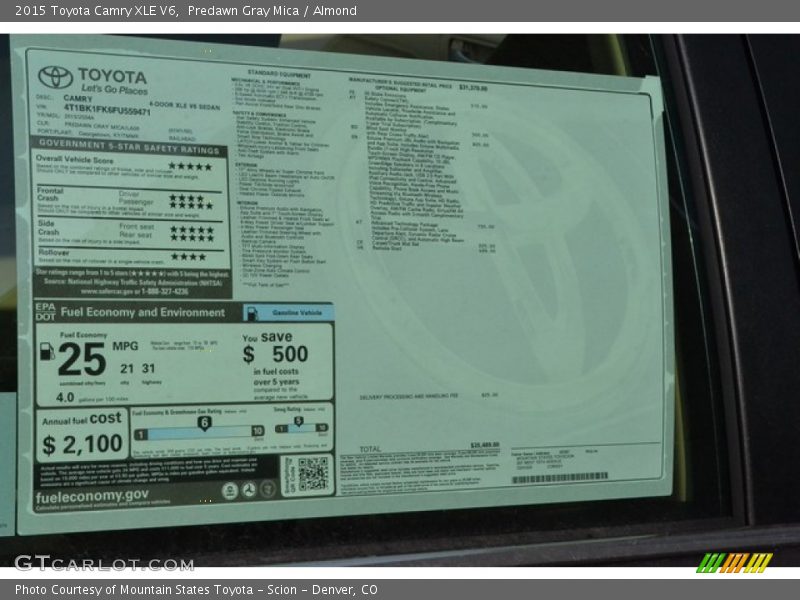Click the barcode at the sticker's bottom right
800x600 pixels.
(x=560, y=479)
